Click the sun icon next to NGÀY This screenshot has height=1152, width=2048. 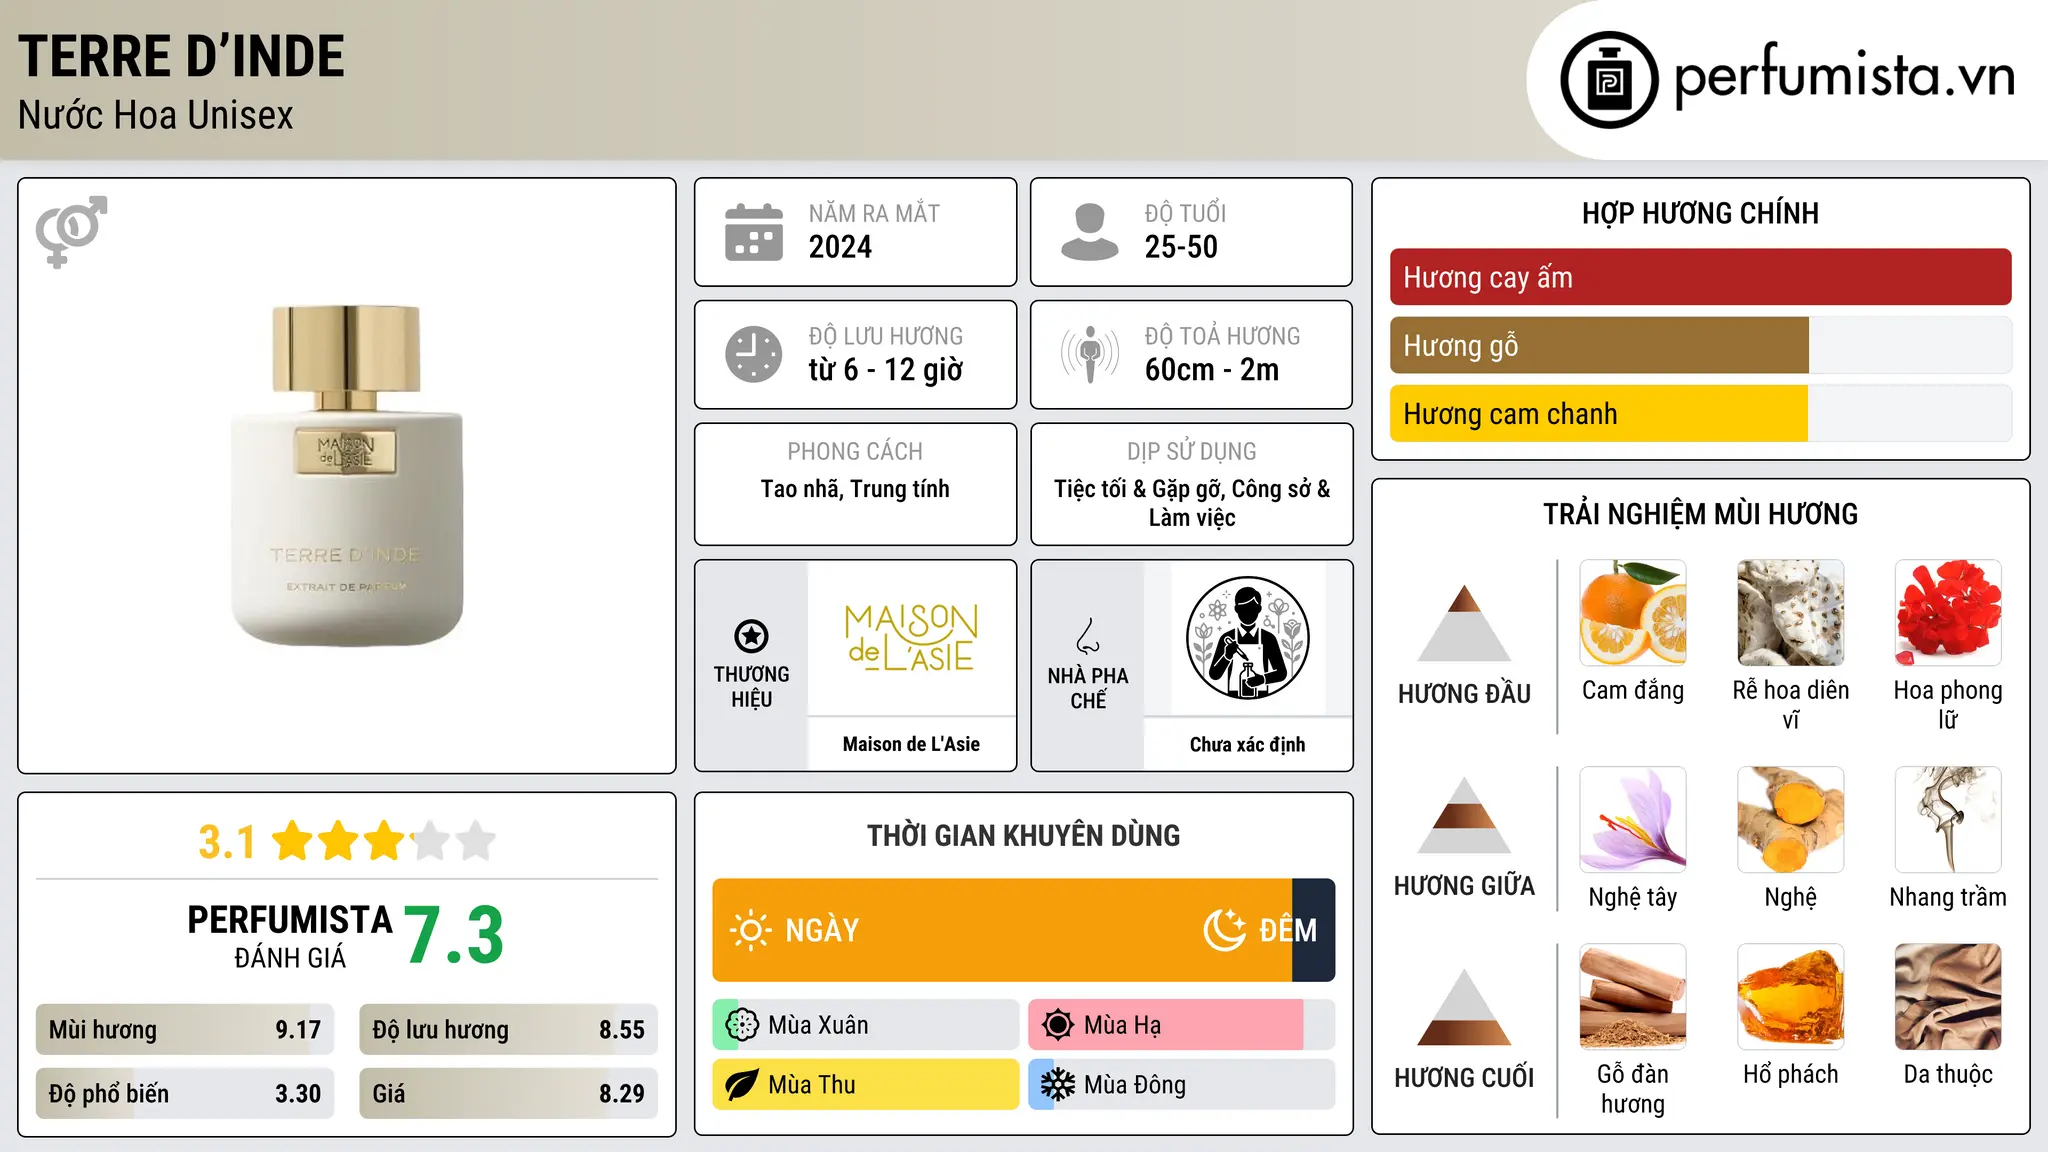pyautogui.click(x=751, y=930)
